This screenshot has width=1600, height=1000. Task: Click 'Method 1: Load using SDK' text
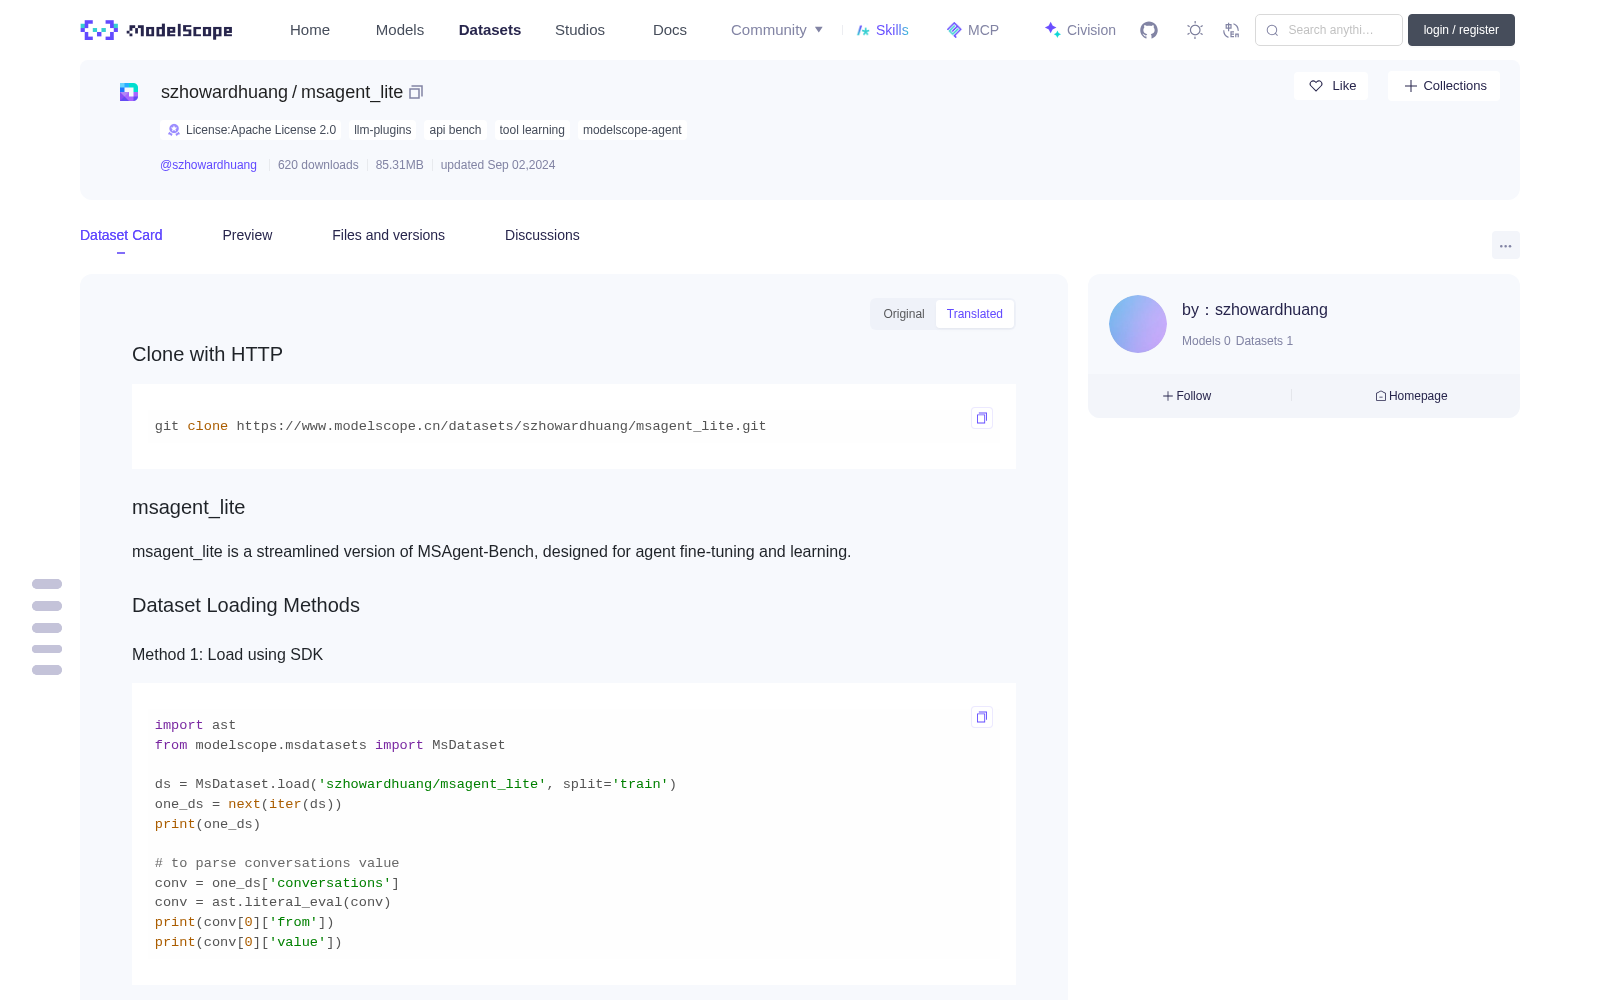point(227,654)
